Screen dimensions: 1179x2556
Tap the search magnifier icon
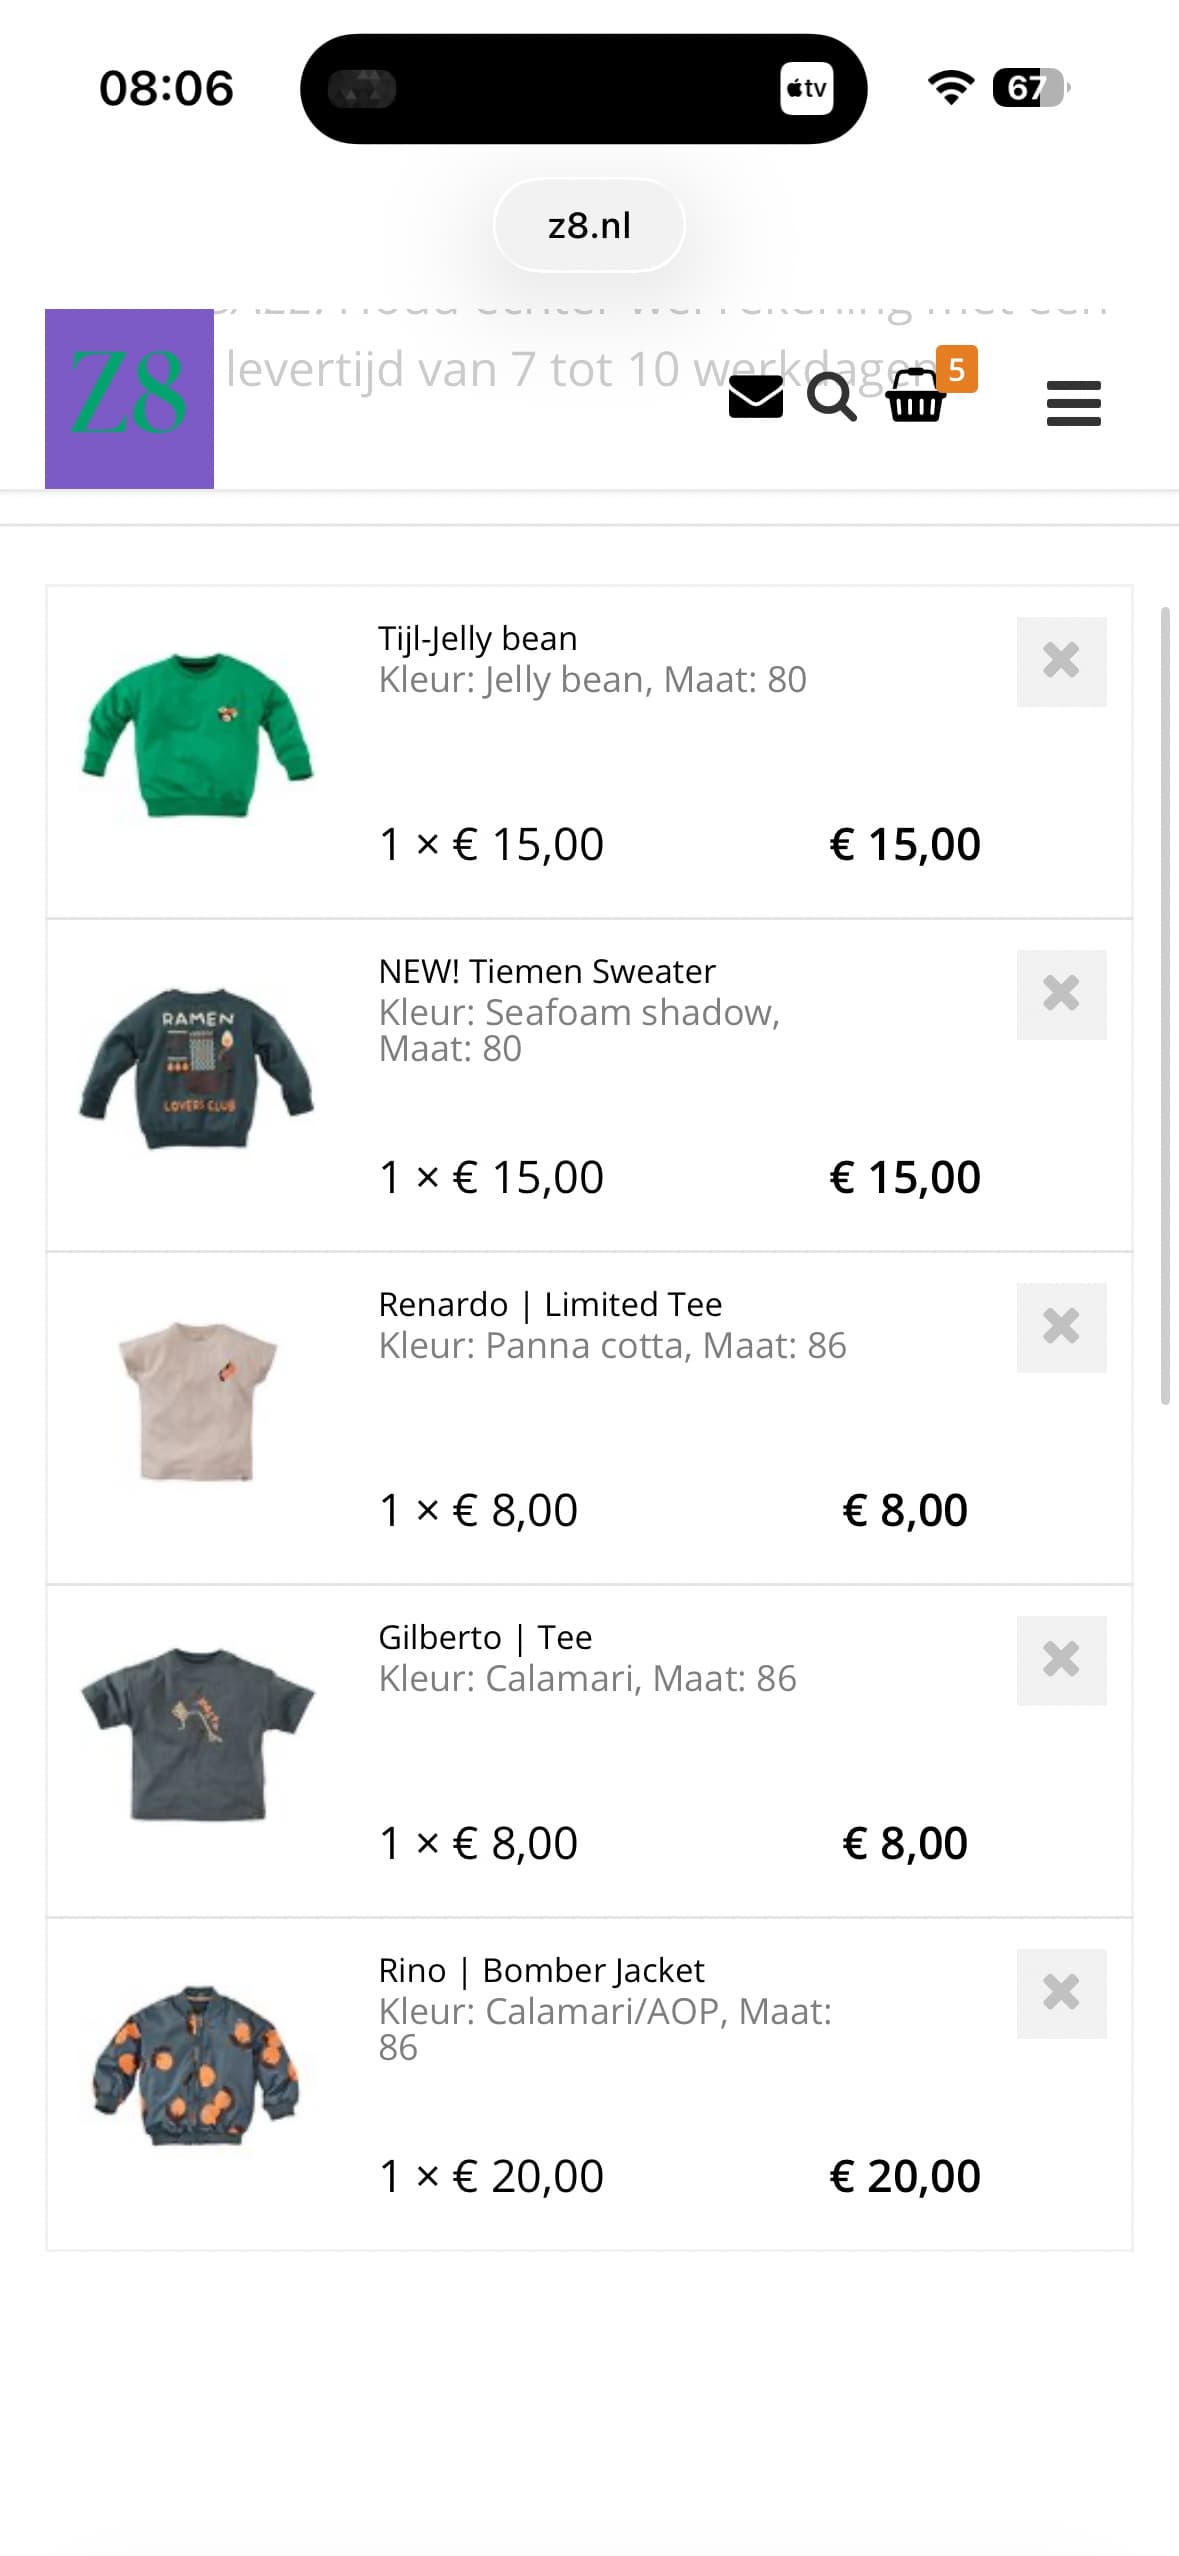coord(831,397)
